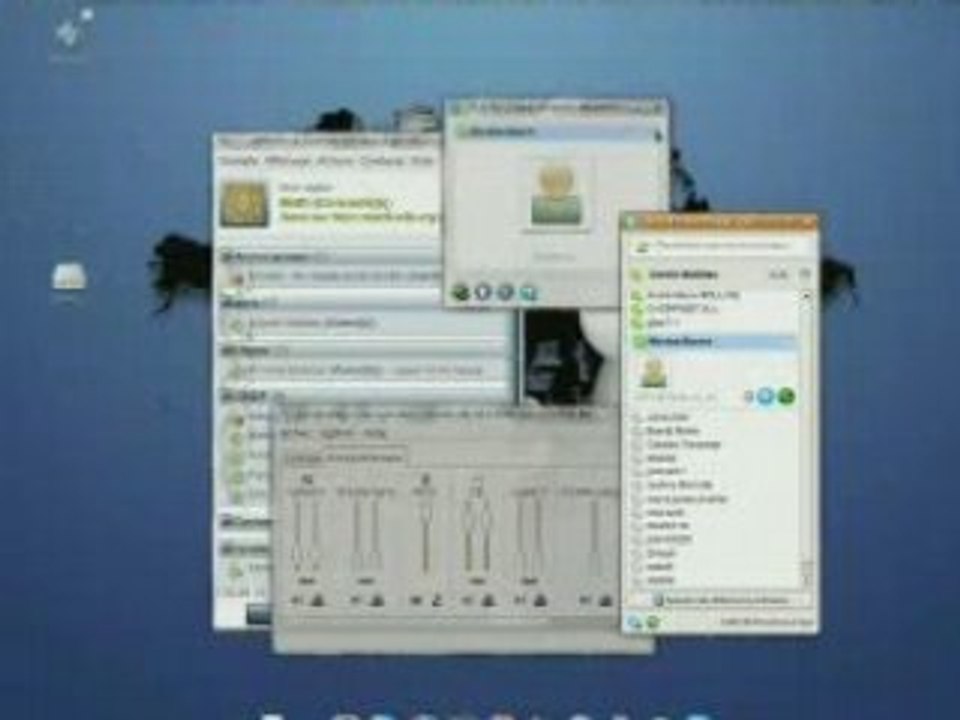Open the second menu in the back-left window's menu bar
Screen dimensions: 960x720
point(287,160)
